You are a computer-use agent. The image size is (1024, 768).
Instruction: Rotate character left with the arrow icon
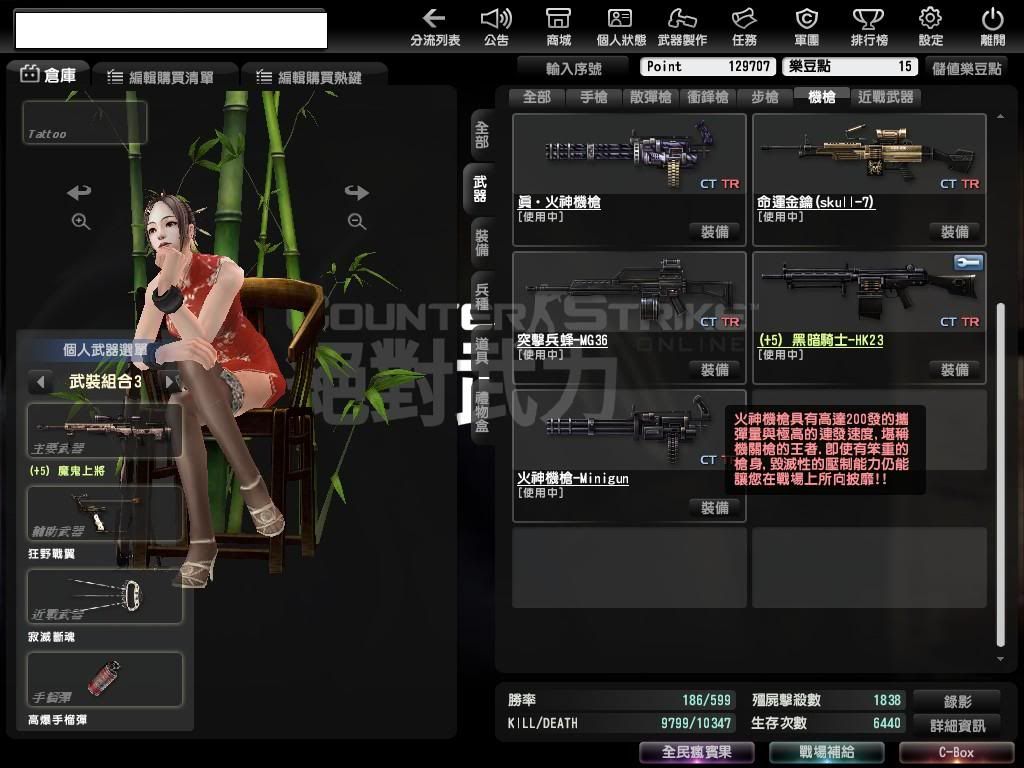(x=79, y=192)
